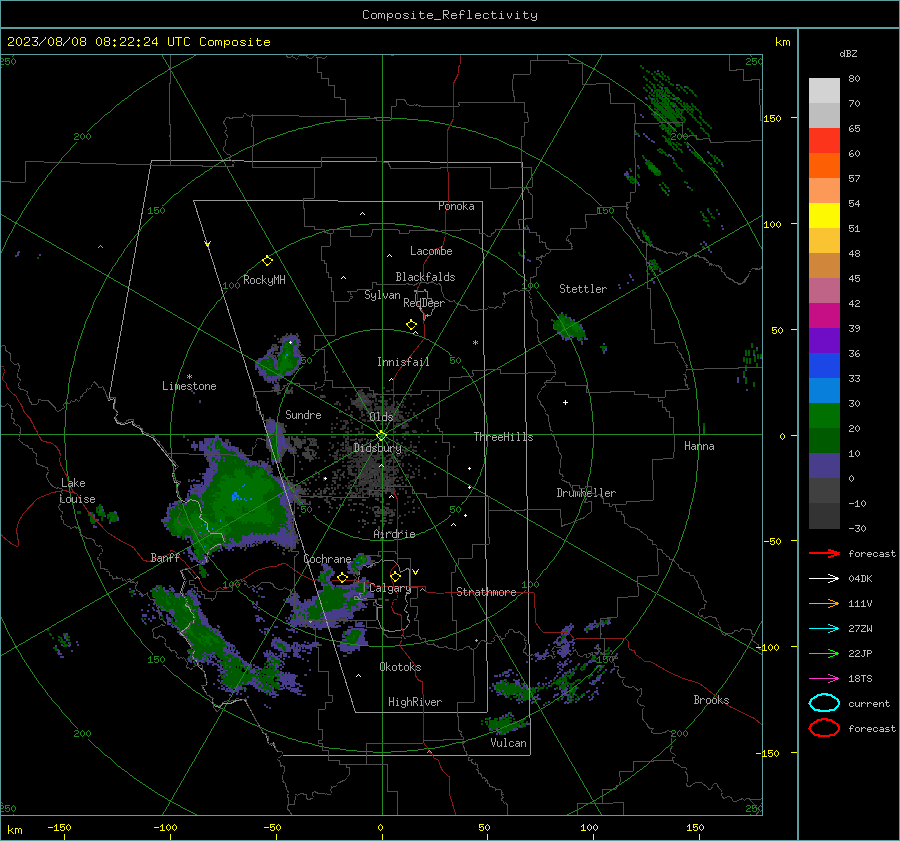Image resolution: width=900 pixels, height=841 pixels.
Task: Click the -100 tick on bottom km axis
Action: [x=165, y=827]
